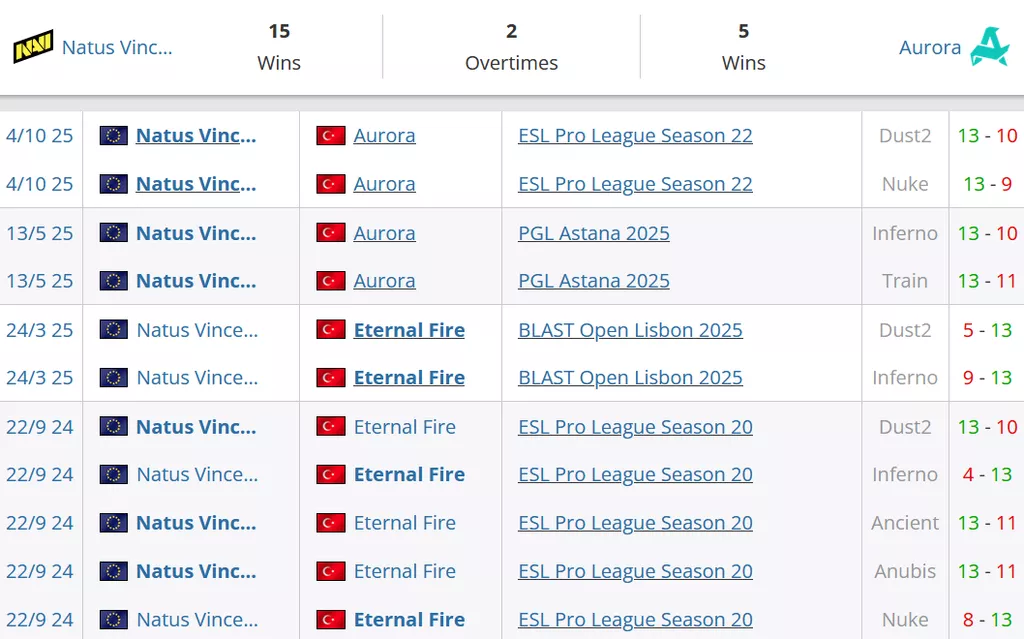Select Natus Vincere in the 8 - 13 Nuke row
This screenshot has height=639, width=1024.
click(x=197, y=620)
